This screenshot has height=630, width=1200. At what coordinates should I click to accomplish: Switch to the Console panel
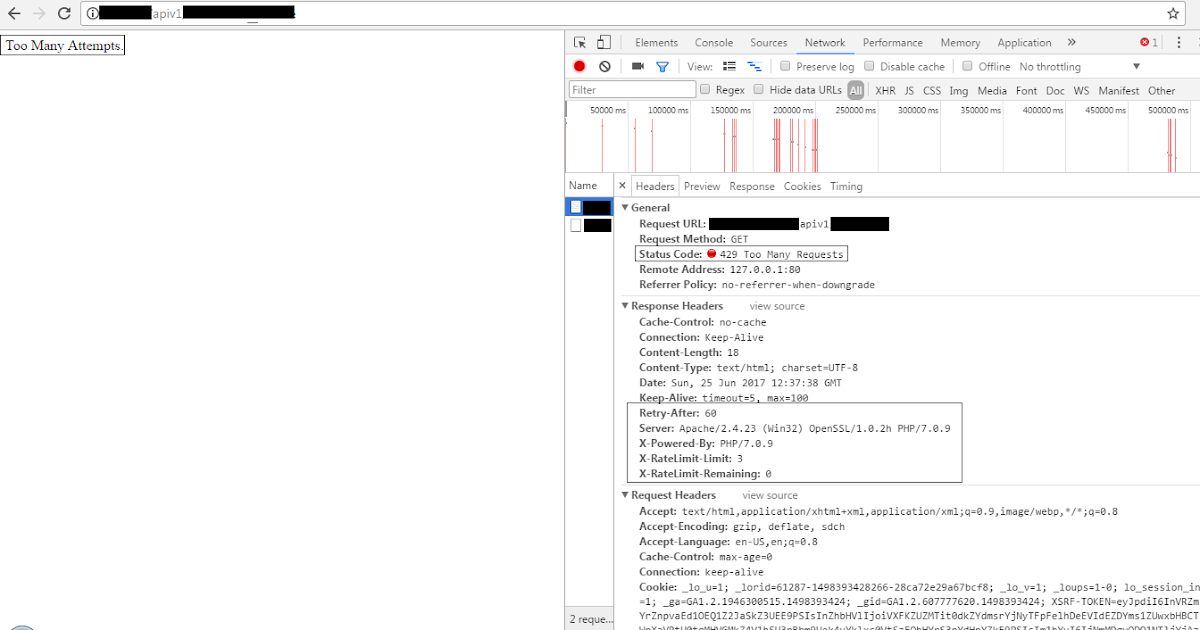[x=713, y=42]
